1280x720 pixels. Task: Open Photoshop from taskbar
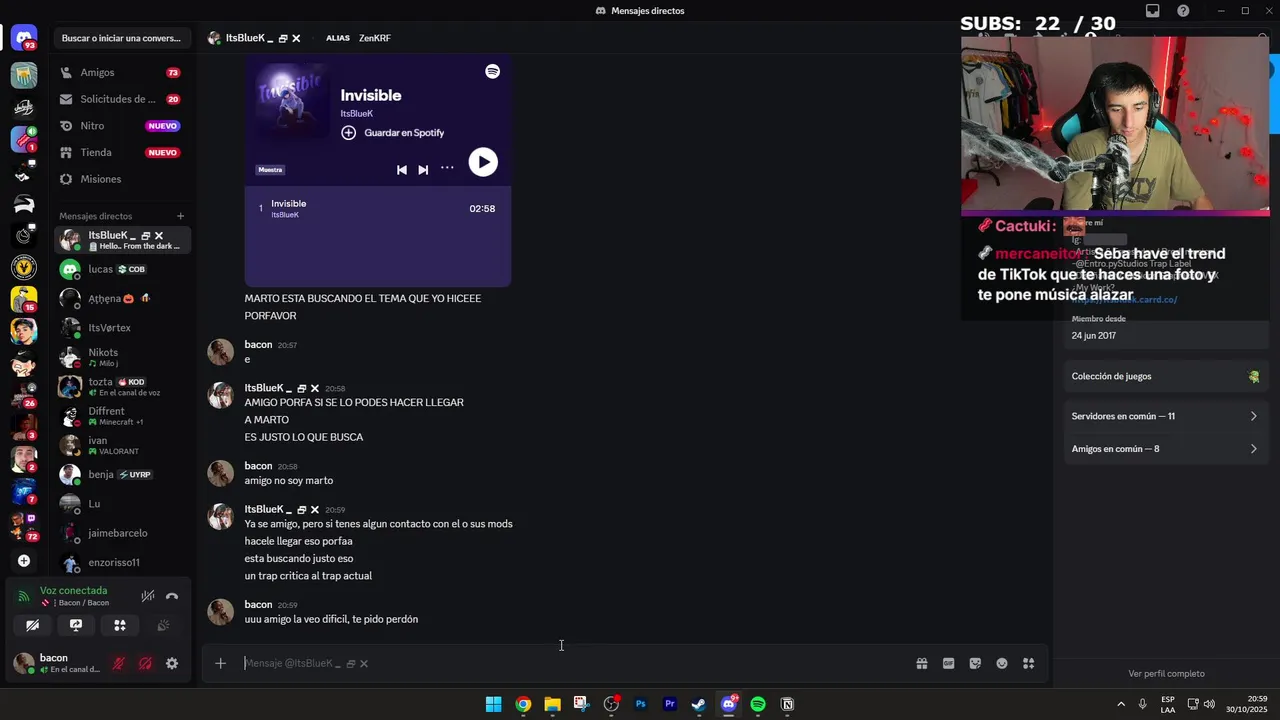pyautogui.click(x=640, y=704)
